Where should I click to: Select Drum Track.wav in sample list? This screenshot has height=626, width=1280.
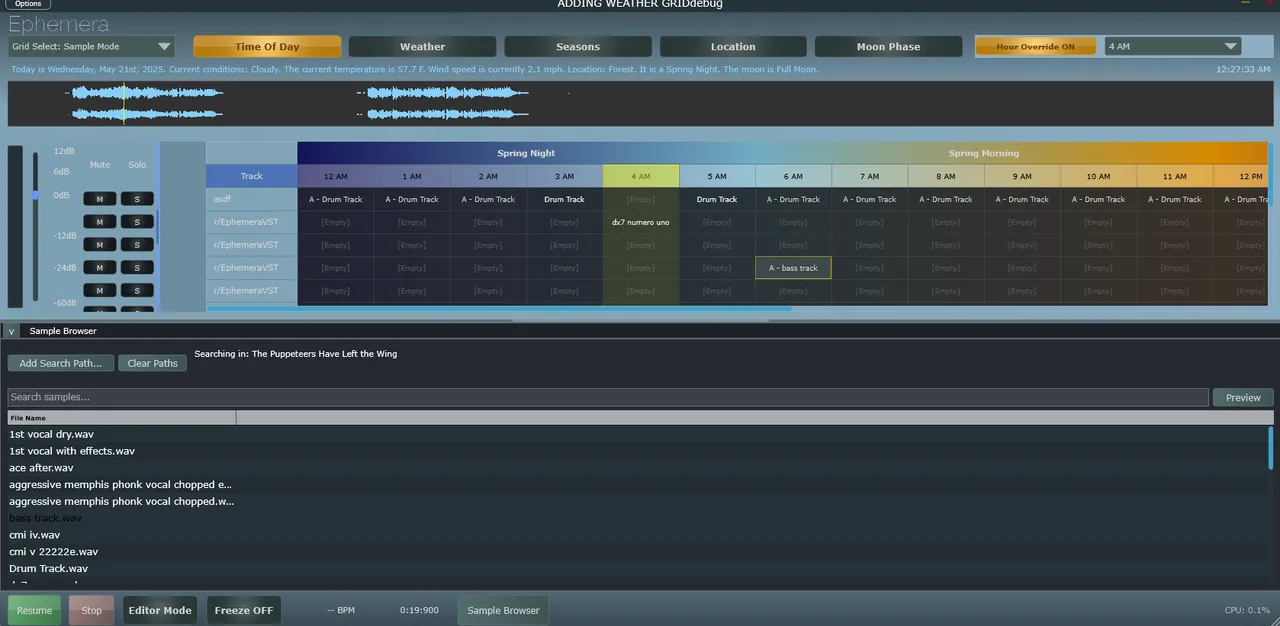(x=49, y=569)
